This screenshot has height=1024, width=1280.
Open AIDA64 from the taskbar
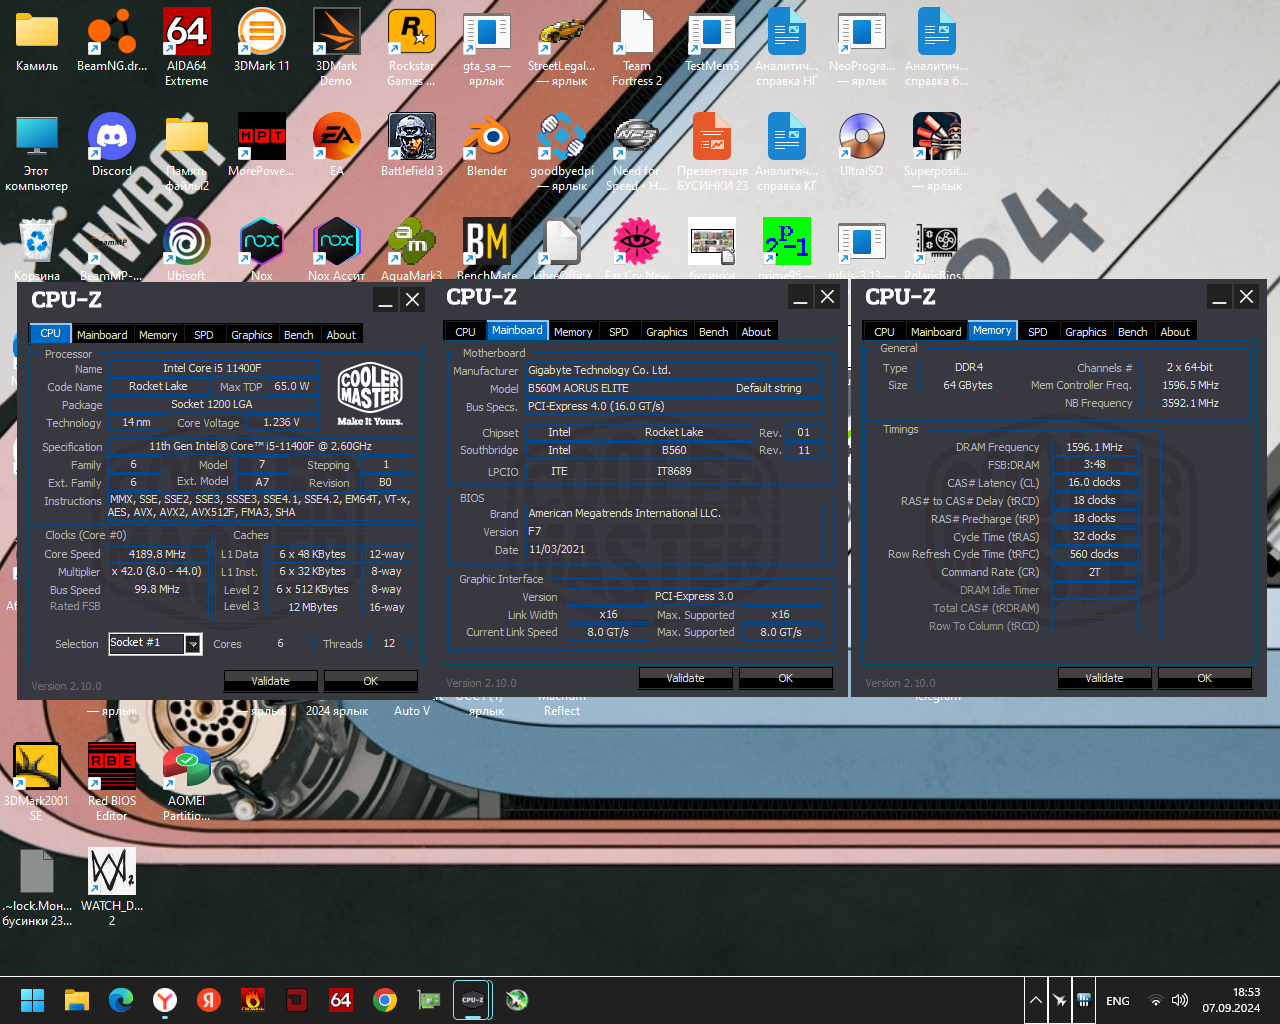click(341, 1000)
